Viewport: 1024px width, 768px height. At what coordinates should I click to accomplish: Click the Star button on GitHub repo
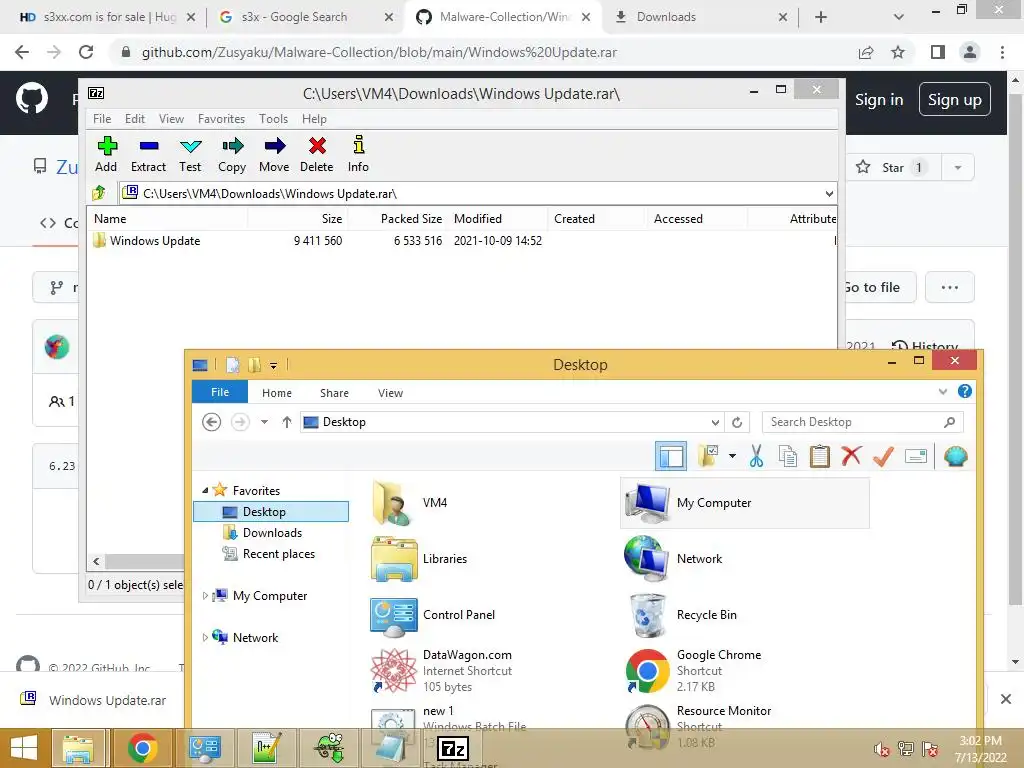[893, 167]
